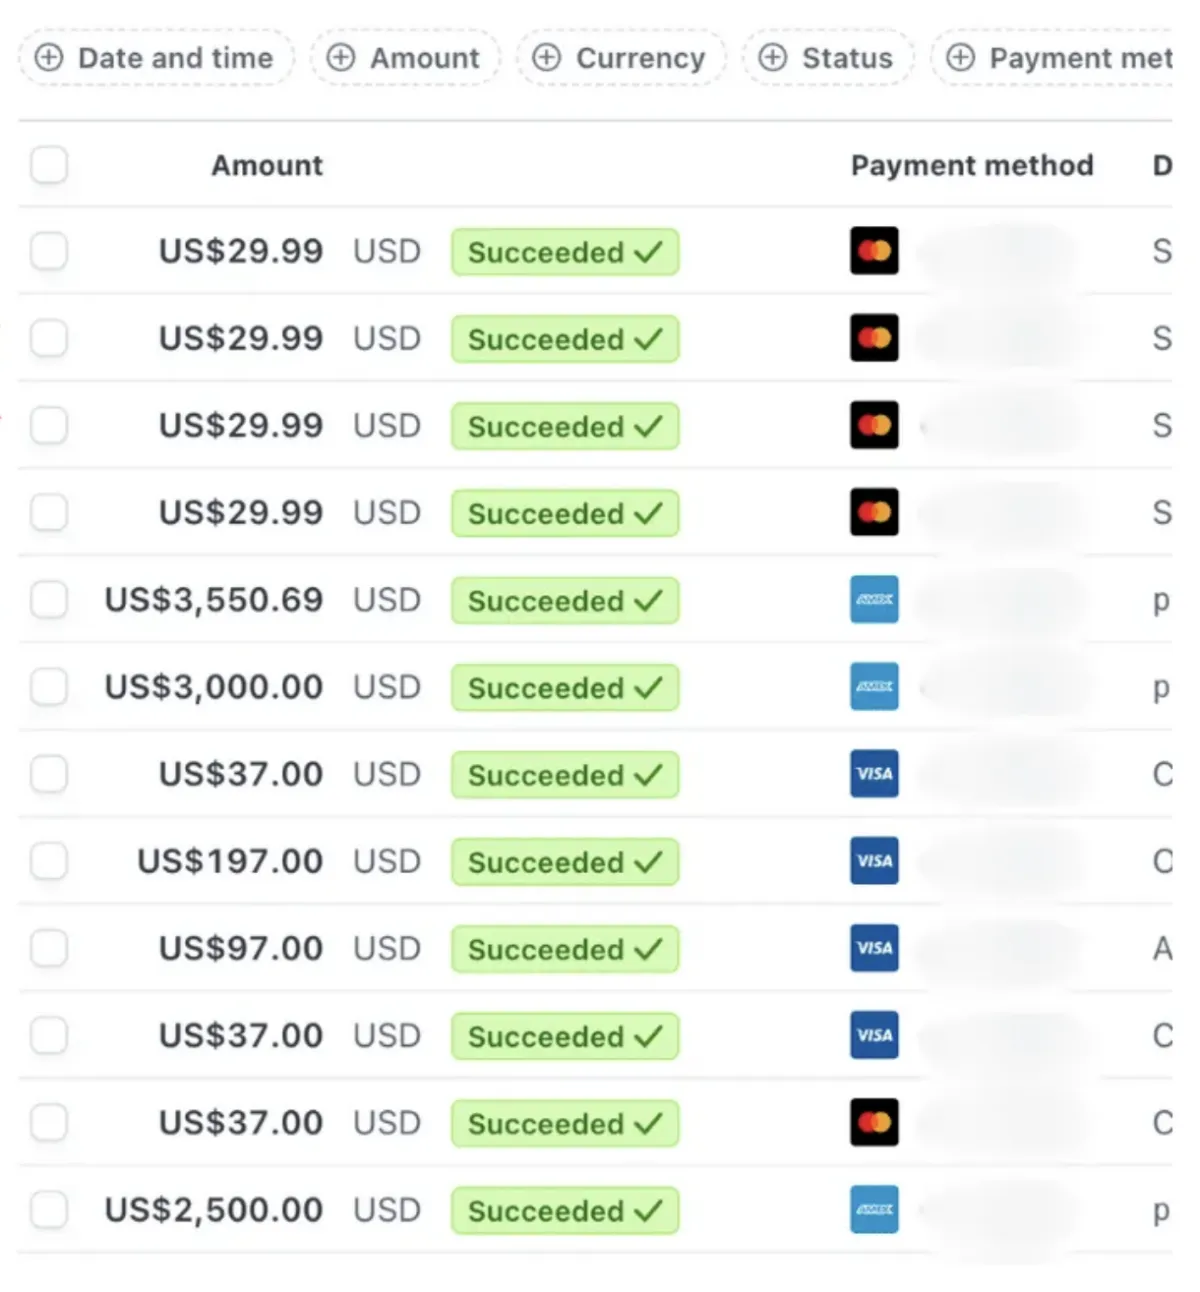The image size is (1200, 1292).
Task: Open the US$3,000.00 payment amount
Action: (x=214, y=687)
